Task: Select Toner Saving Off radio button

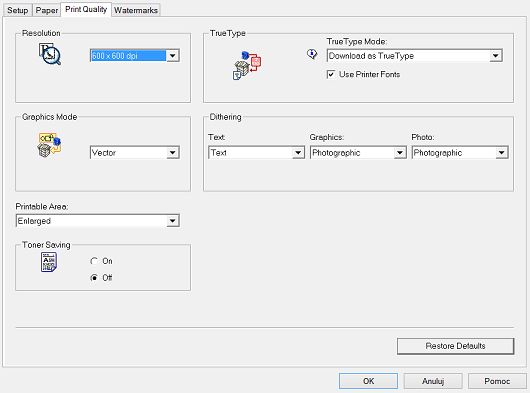Action: click(94, 278)
